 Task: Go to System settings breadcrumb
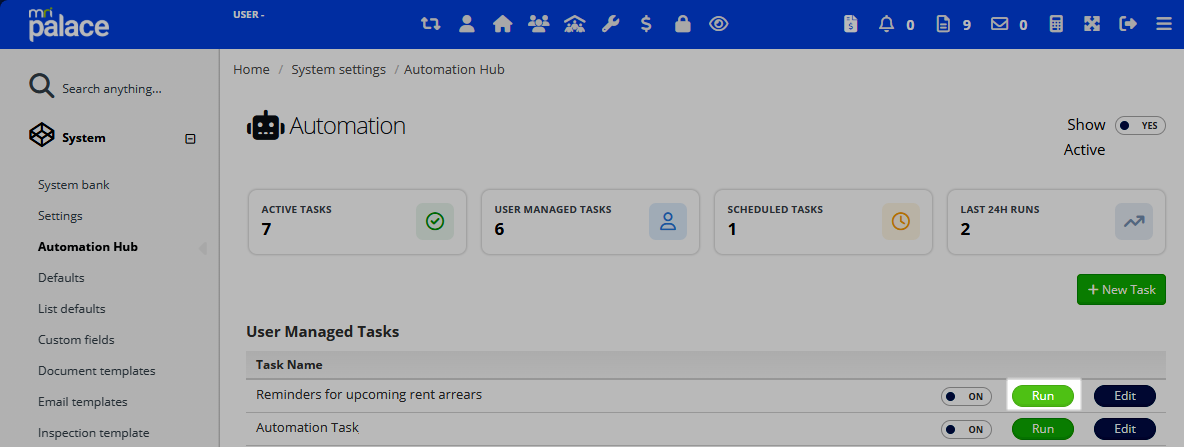tap(338, 69)
